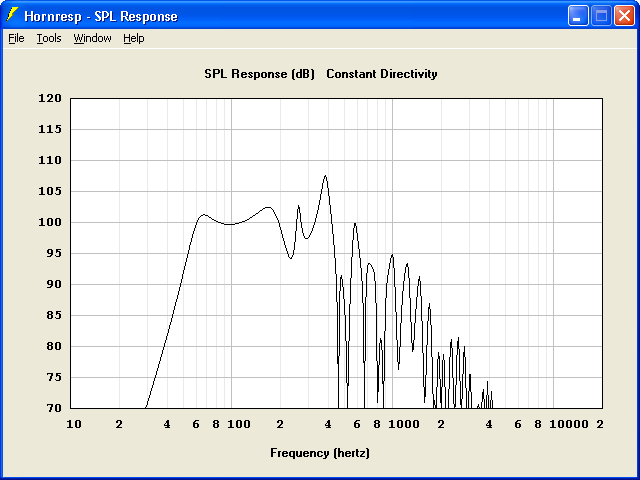Click the 90 dB axis label

(x=54, y=284)
